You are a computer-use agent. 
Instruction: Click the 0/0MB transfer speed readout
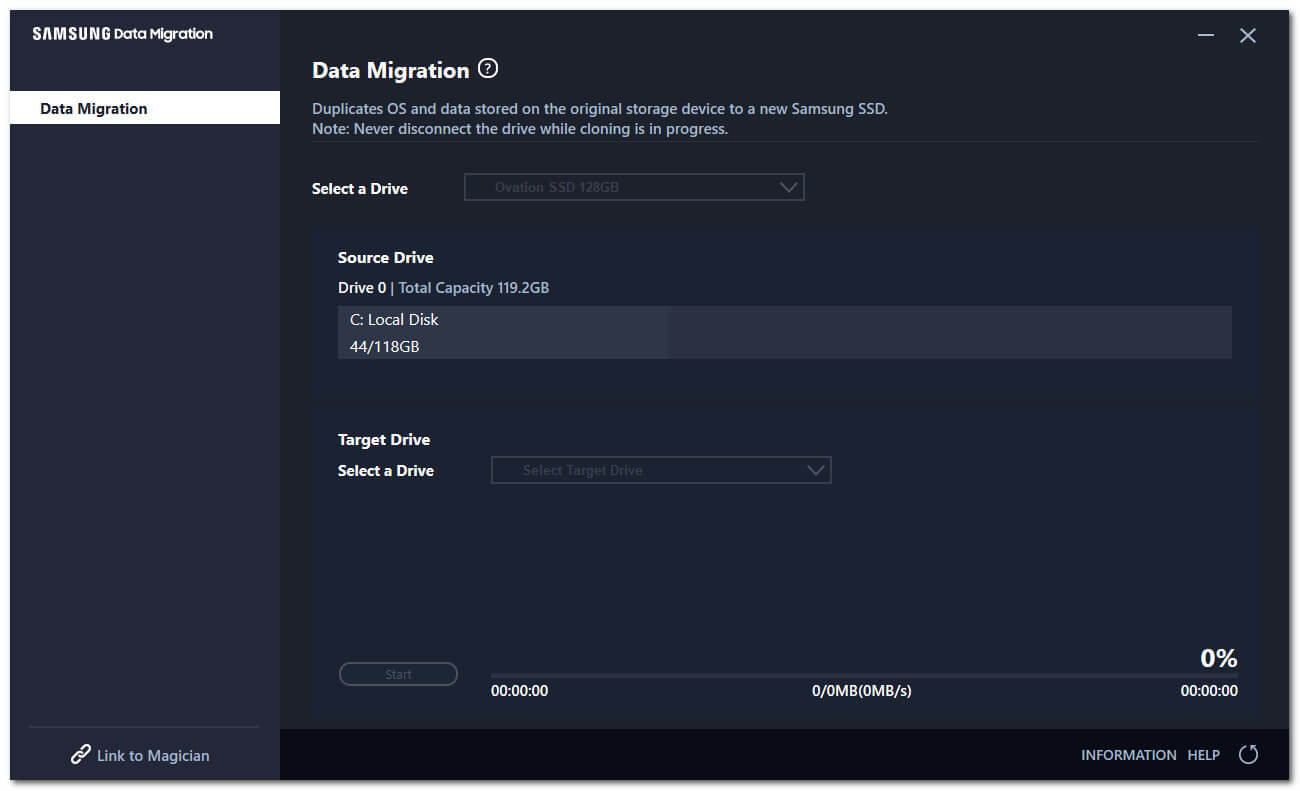[x=862, y=690]
